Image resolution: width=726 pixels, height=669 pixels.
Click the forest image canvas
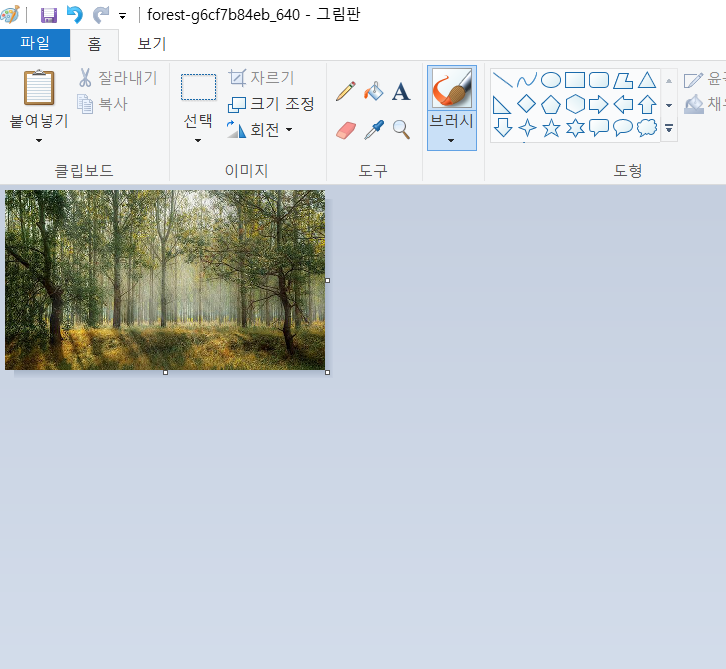pos(165,280)
